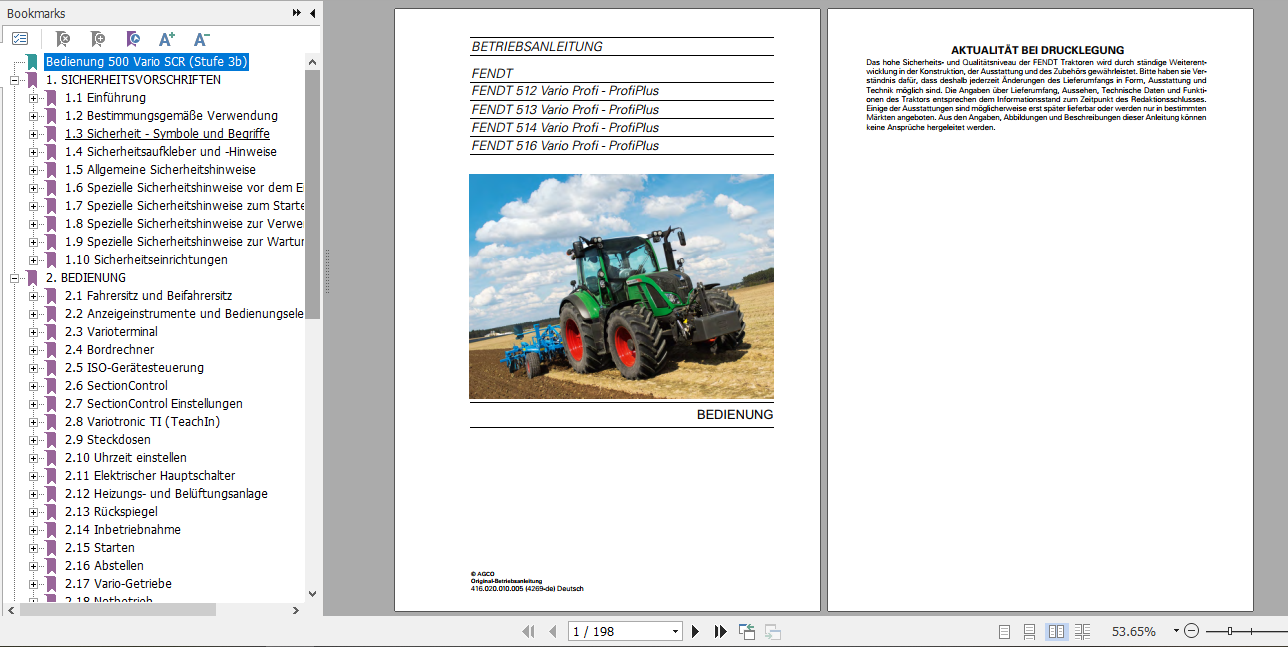Click the zoom slider handle
1288x647 pixels.
tap(1230, 631)
